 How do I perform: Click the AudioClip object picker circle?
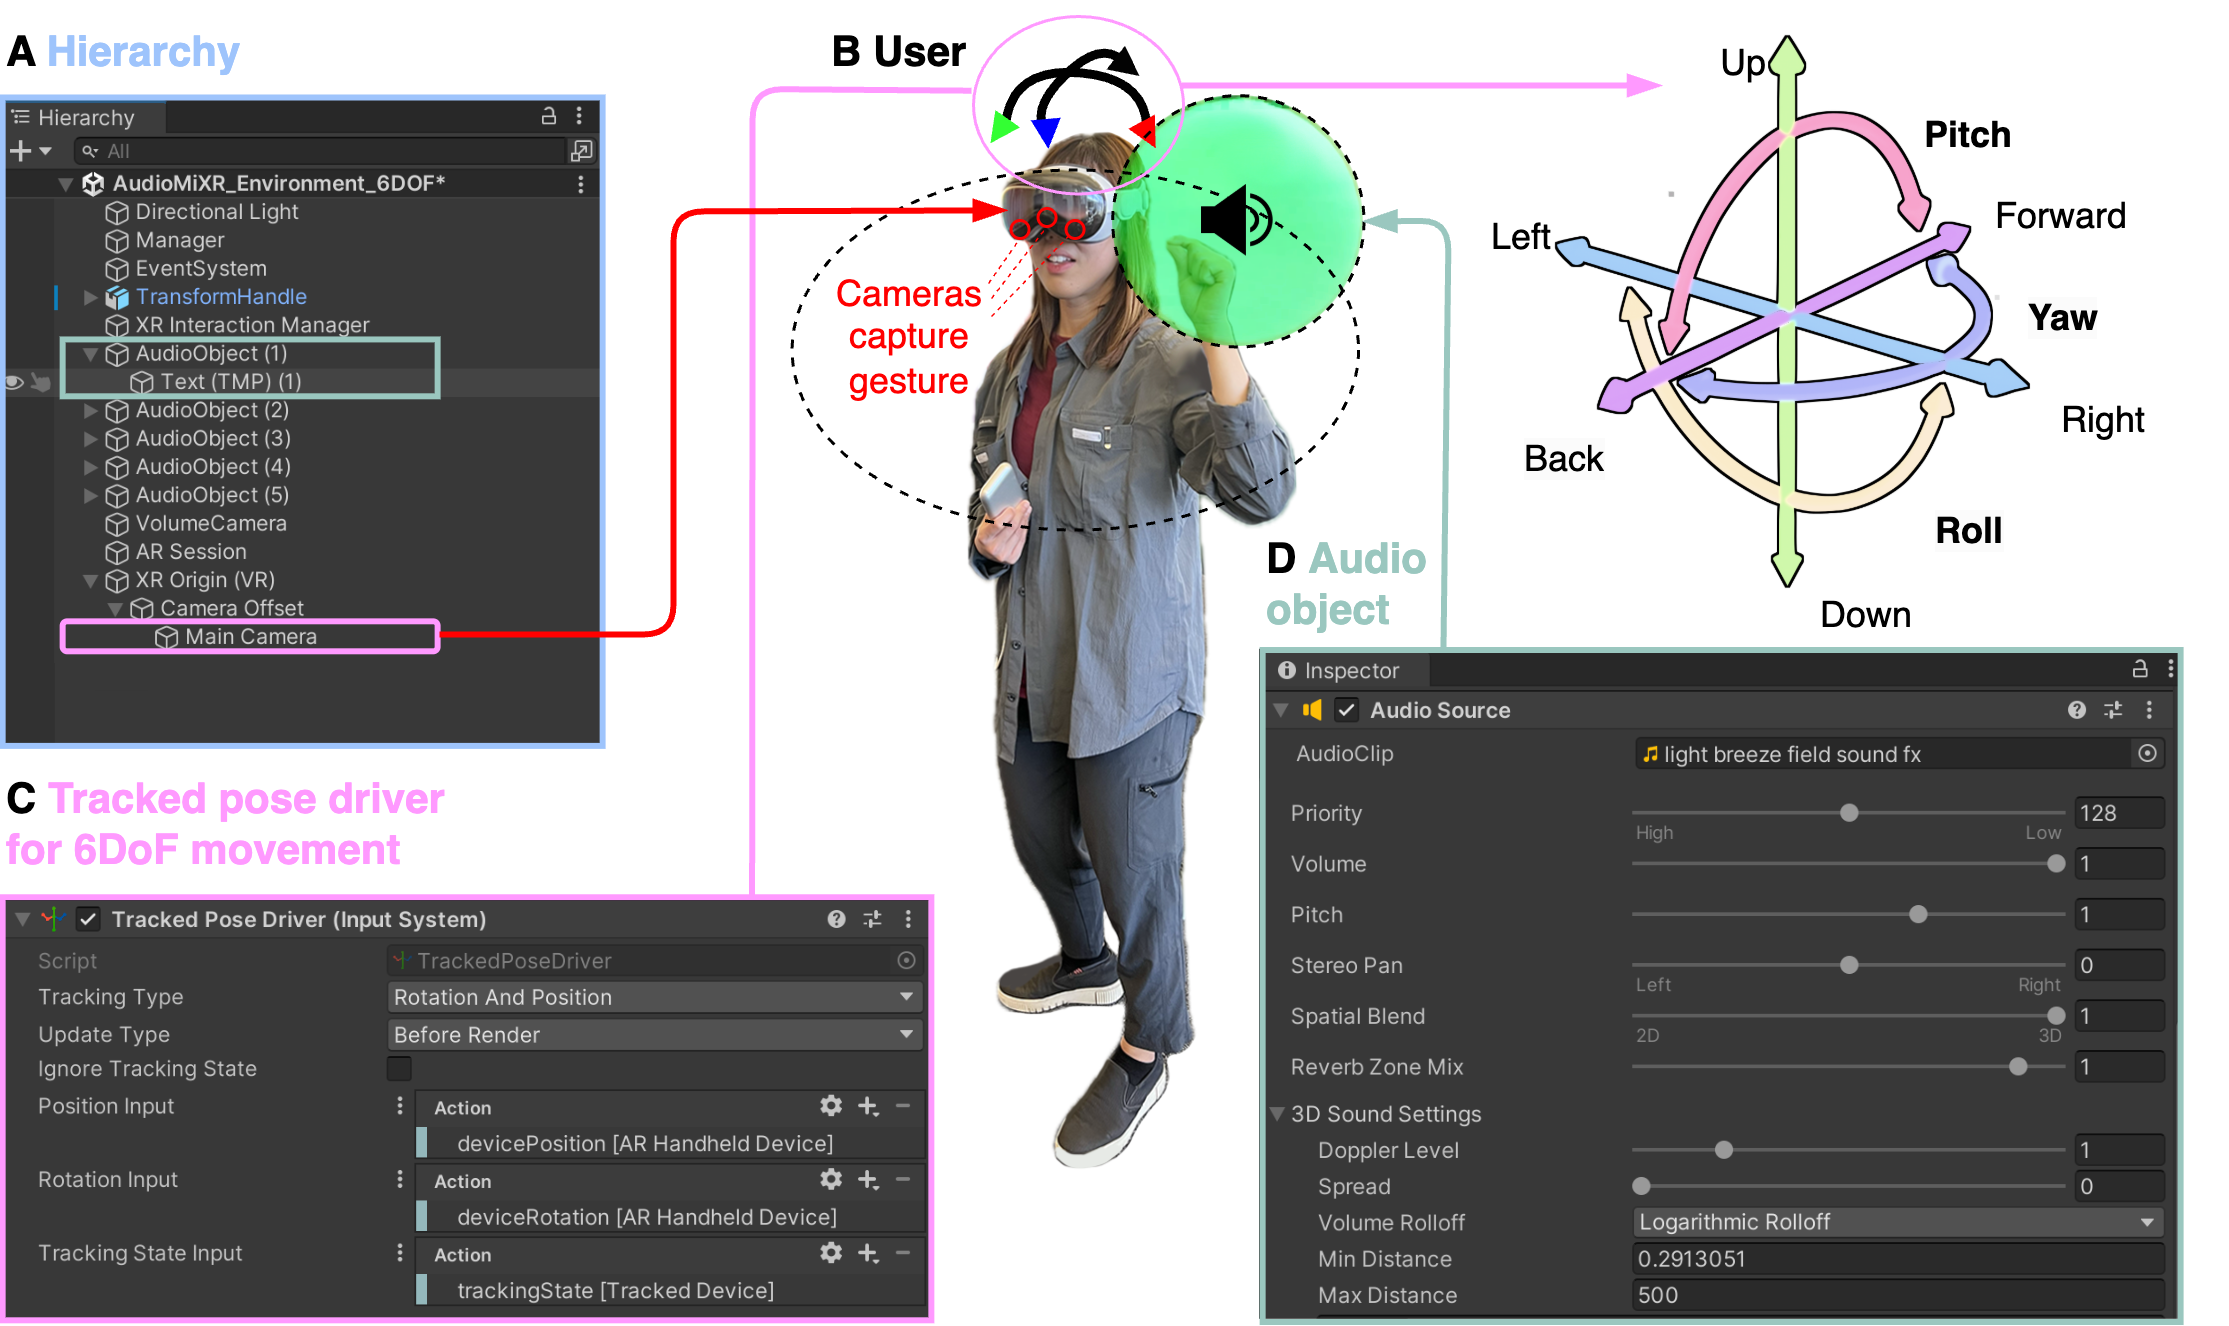2147,754
